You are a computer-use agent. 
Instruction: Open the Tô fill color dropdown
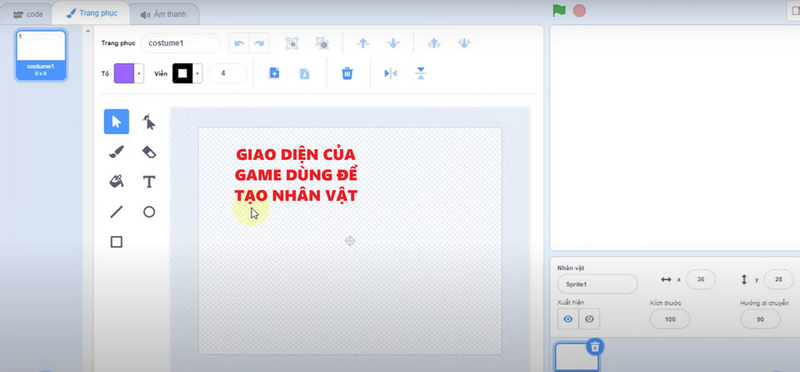click(139, 73)
